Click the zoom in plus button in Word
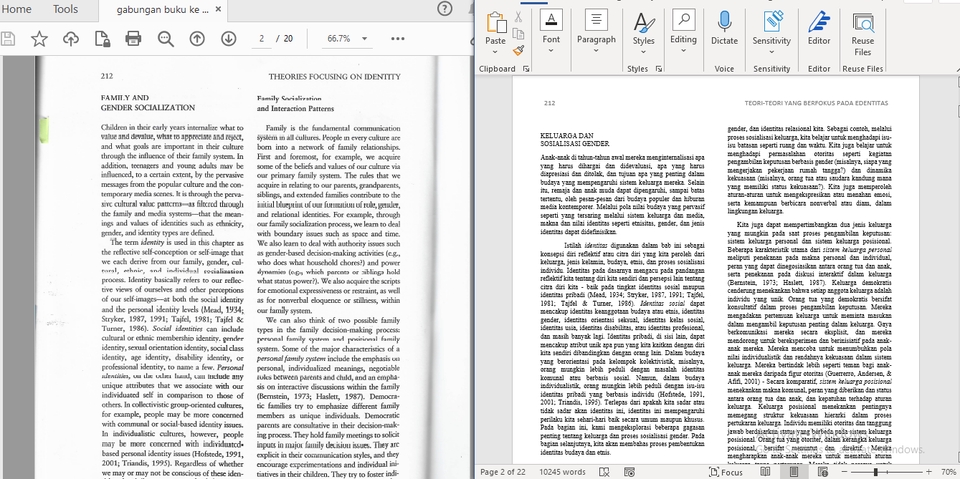This screenshot has width=960, height=479. pyautogui.click(x=929, y=472)
